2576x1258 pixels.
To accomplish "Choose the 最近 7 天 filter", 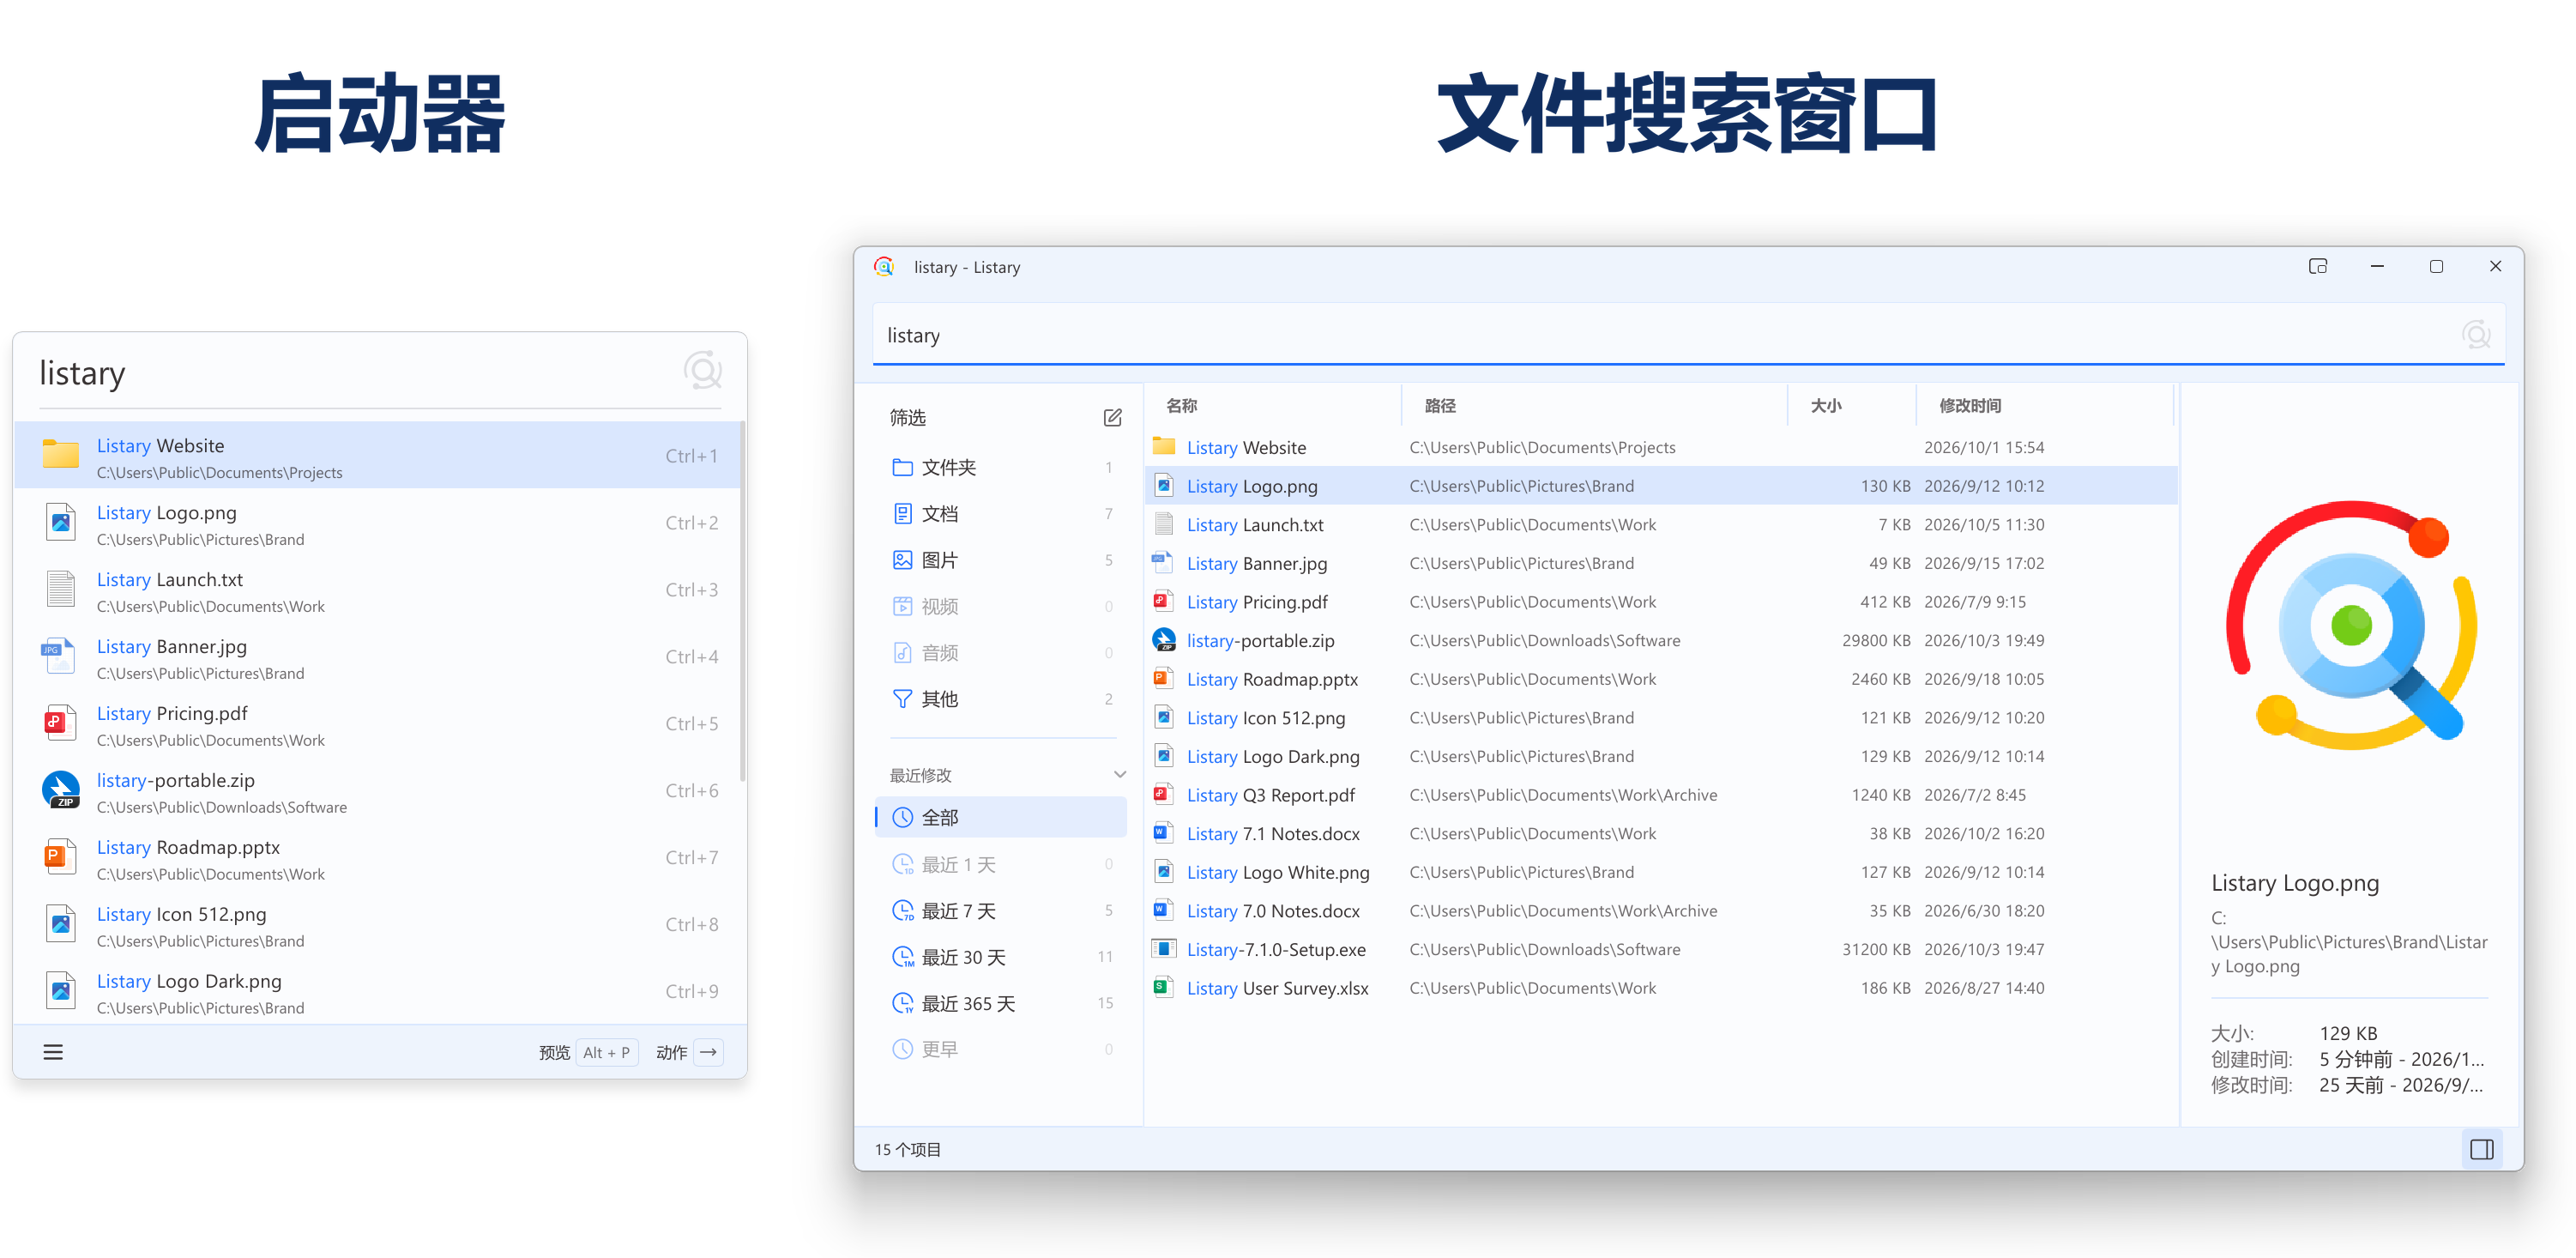I will [x=1001, y=910].
